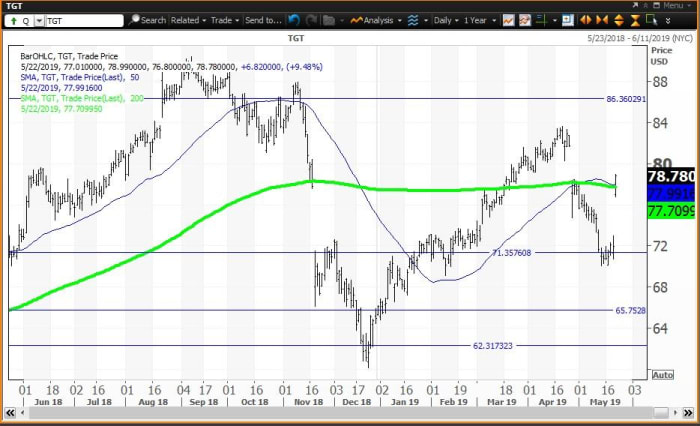This screenshot has width=700, height=426.
Task: Toggle the favorite star icon
Action: 647,5
